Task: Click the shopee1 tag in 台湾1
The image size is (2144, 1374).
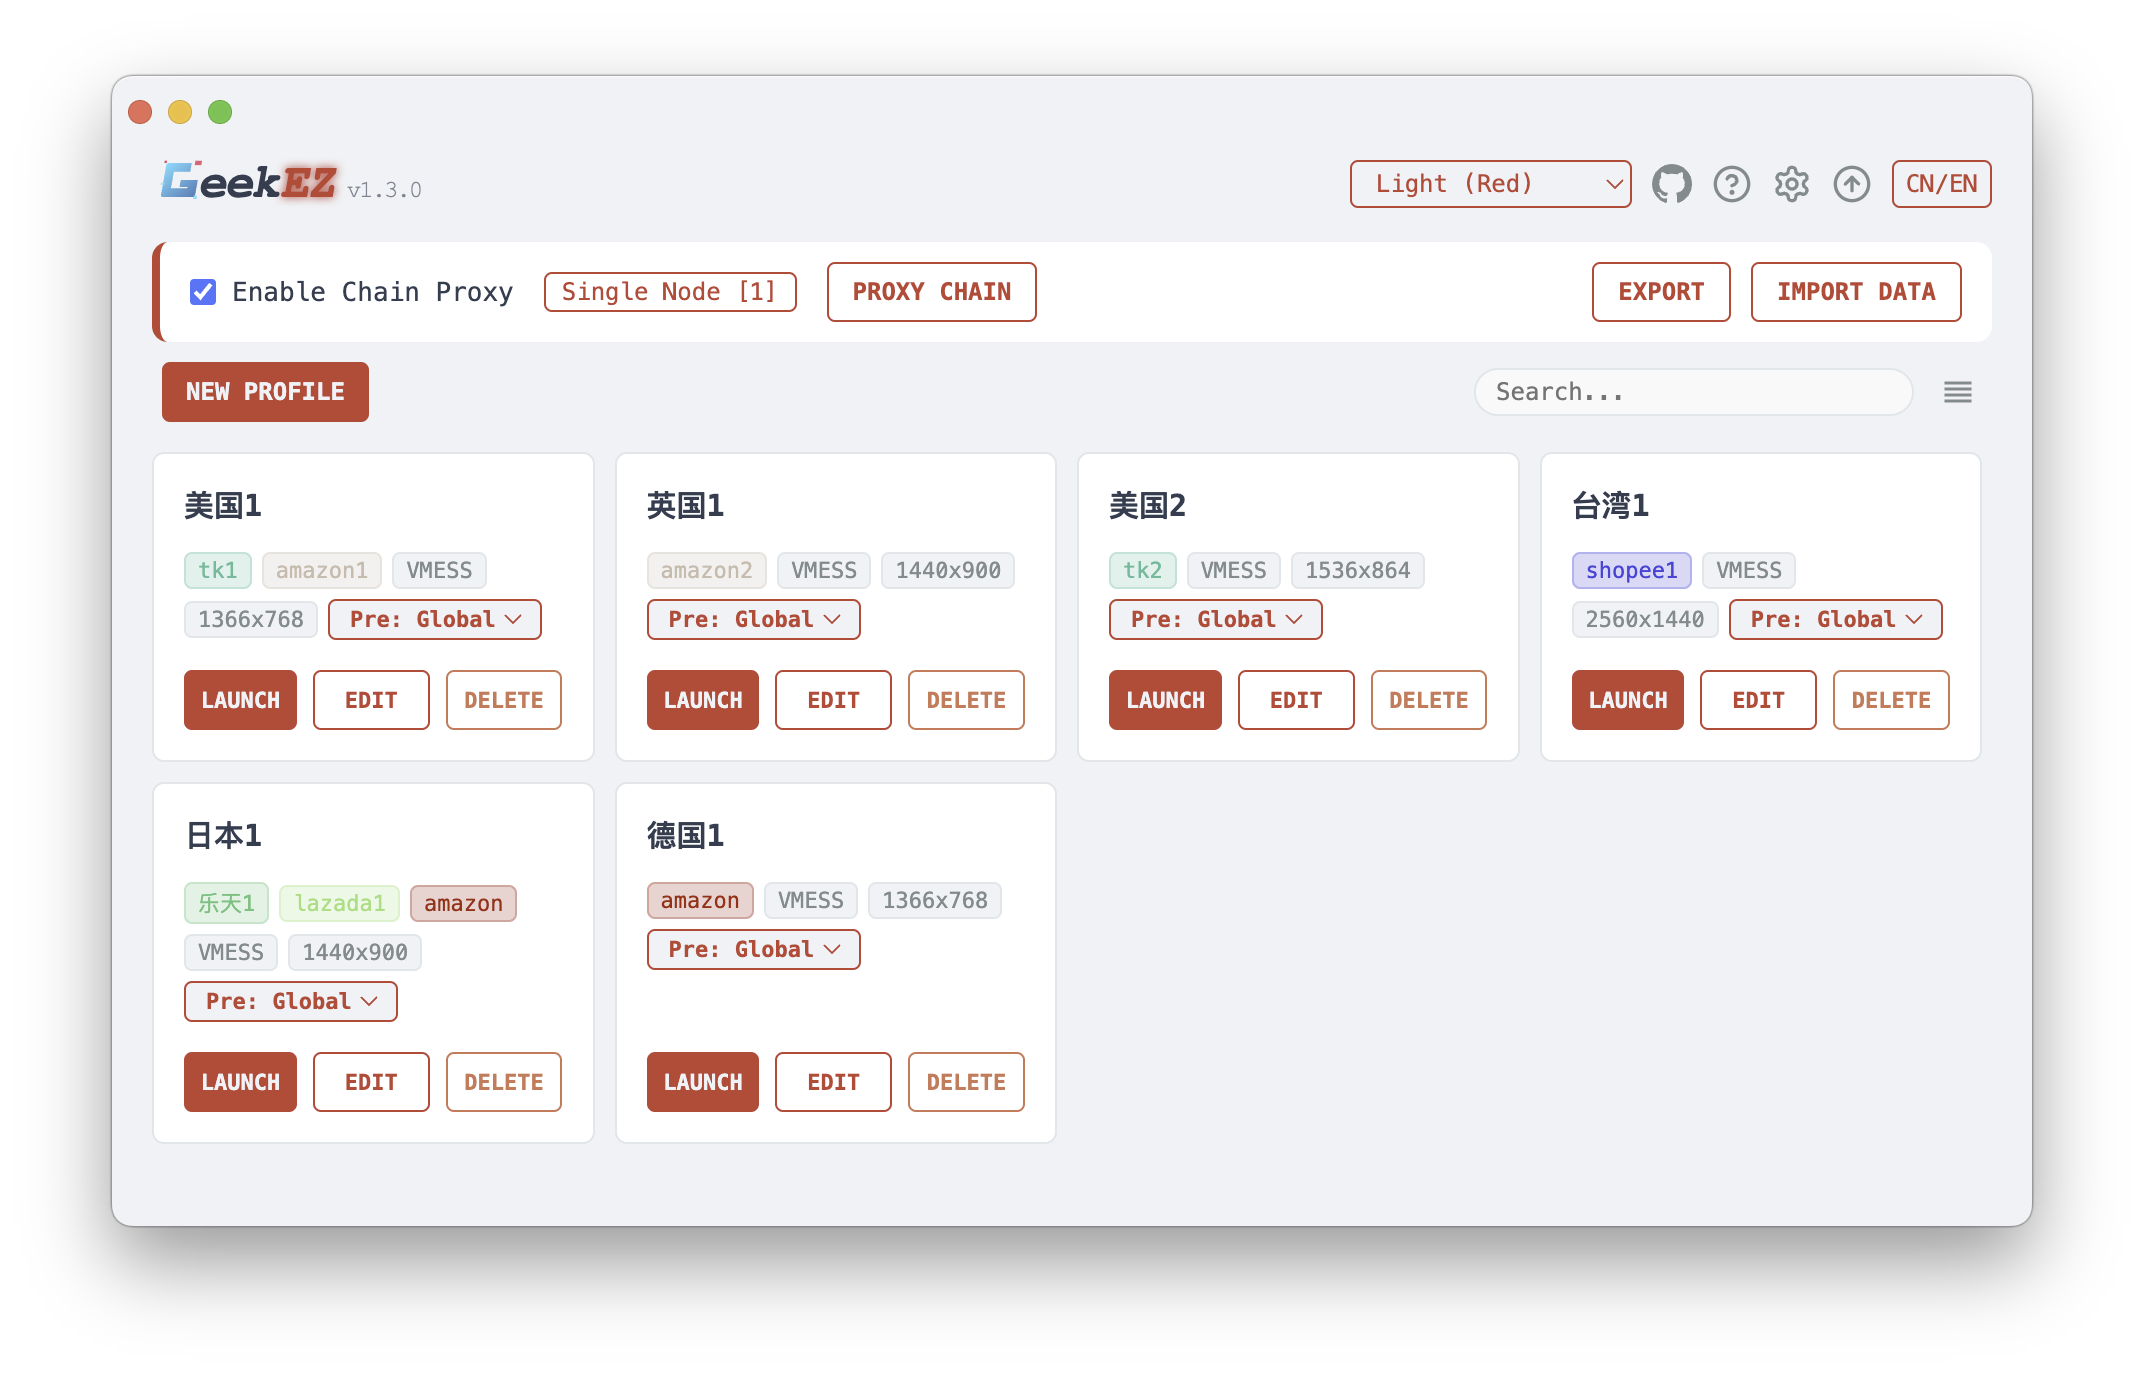Action: pyautogui.click(x=1631, y=570)
